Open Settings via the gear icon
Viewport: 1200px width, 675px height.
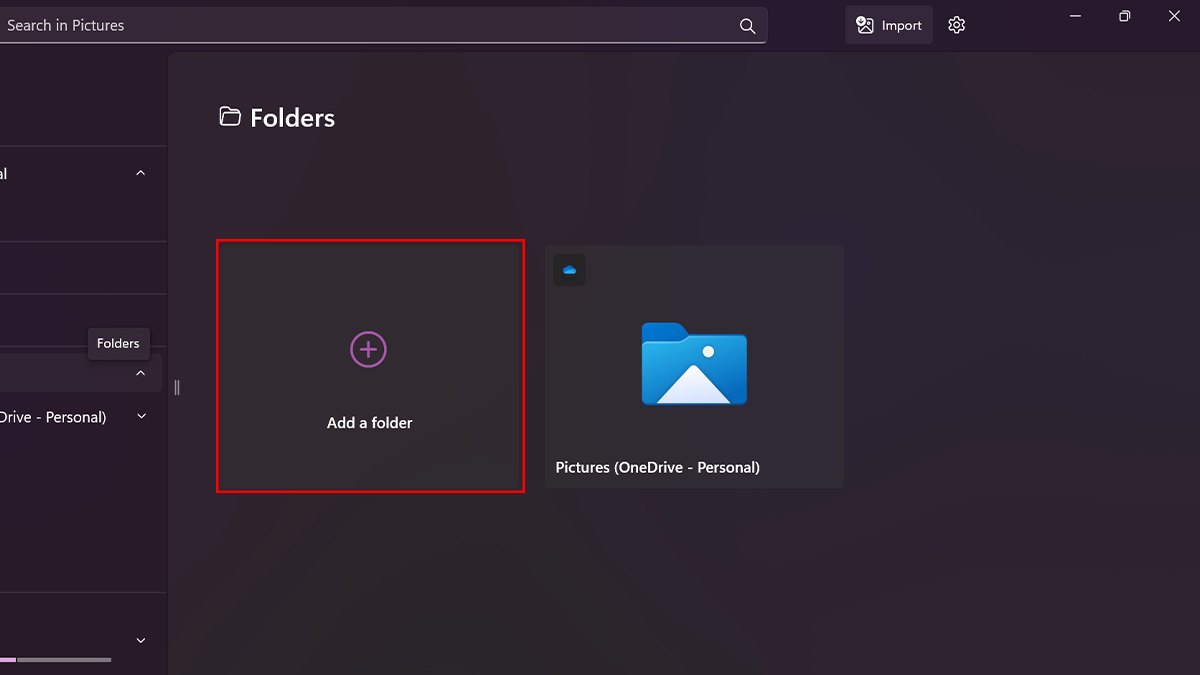(x=957, y=26)
